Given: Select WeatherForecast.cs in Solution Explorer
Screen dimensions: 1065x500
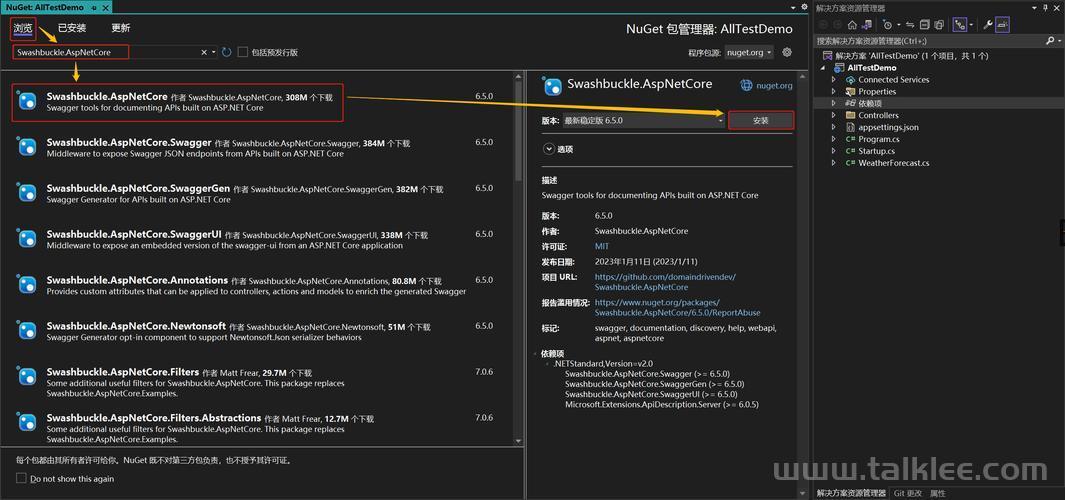Looking at the screenshot, I should (x=893, y=163).
